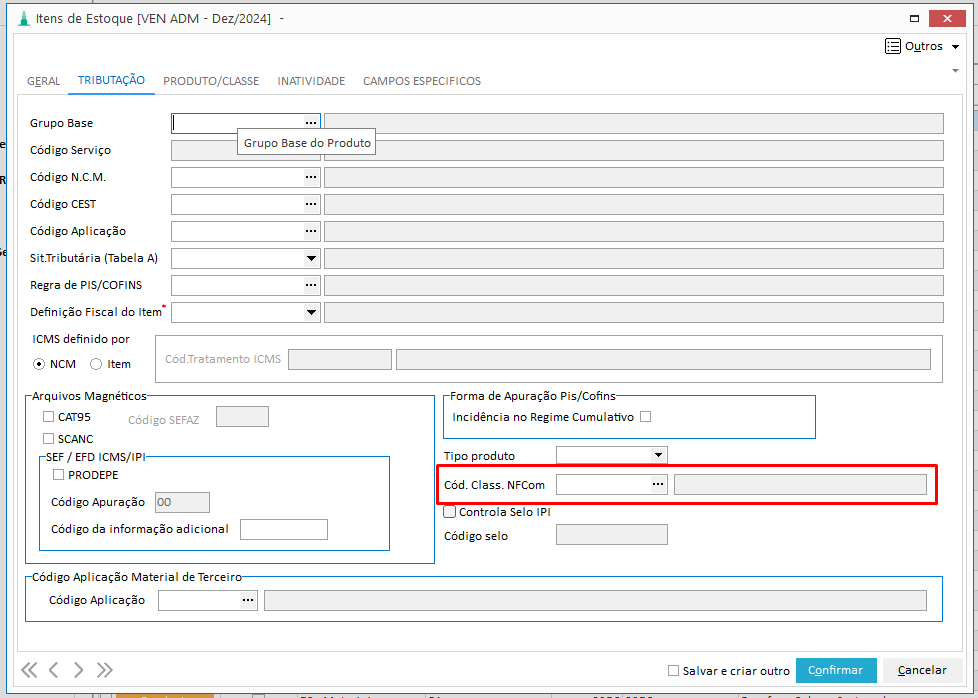Click small collapse arrow below Outros

(956, 71)
